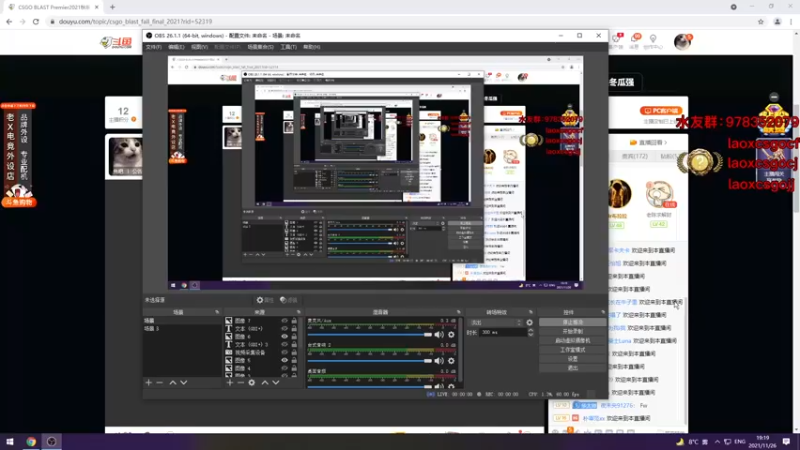The image size is (800, 450).
Task: Adjust 麦克风/Aux volume slider
Action: click(369, 335)
